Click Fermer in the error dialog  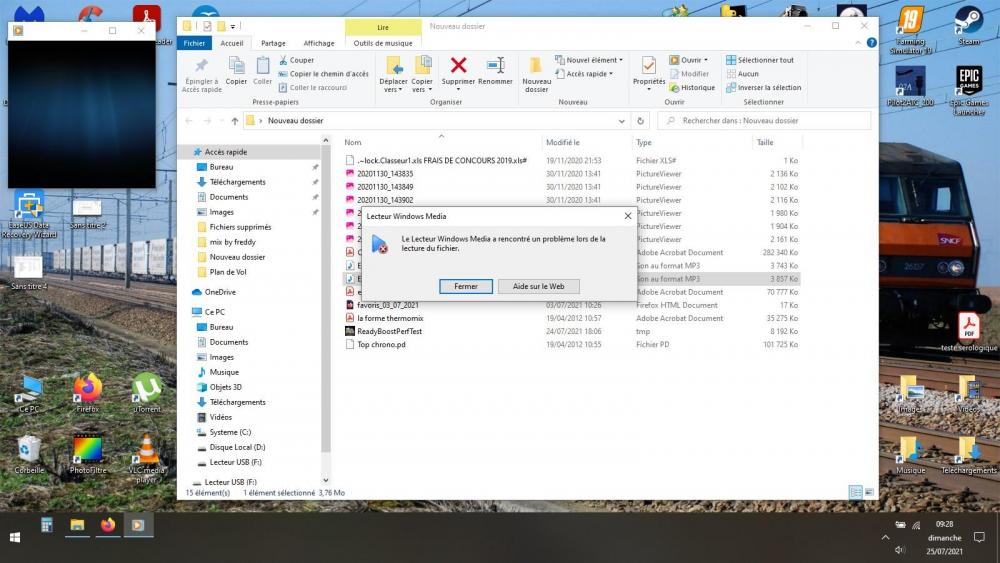(x=466, y=286)
